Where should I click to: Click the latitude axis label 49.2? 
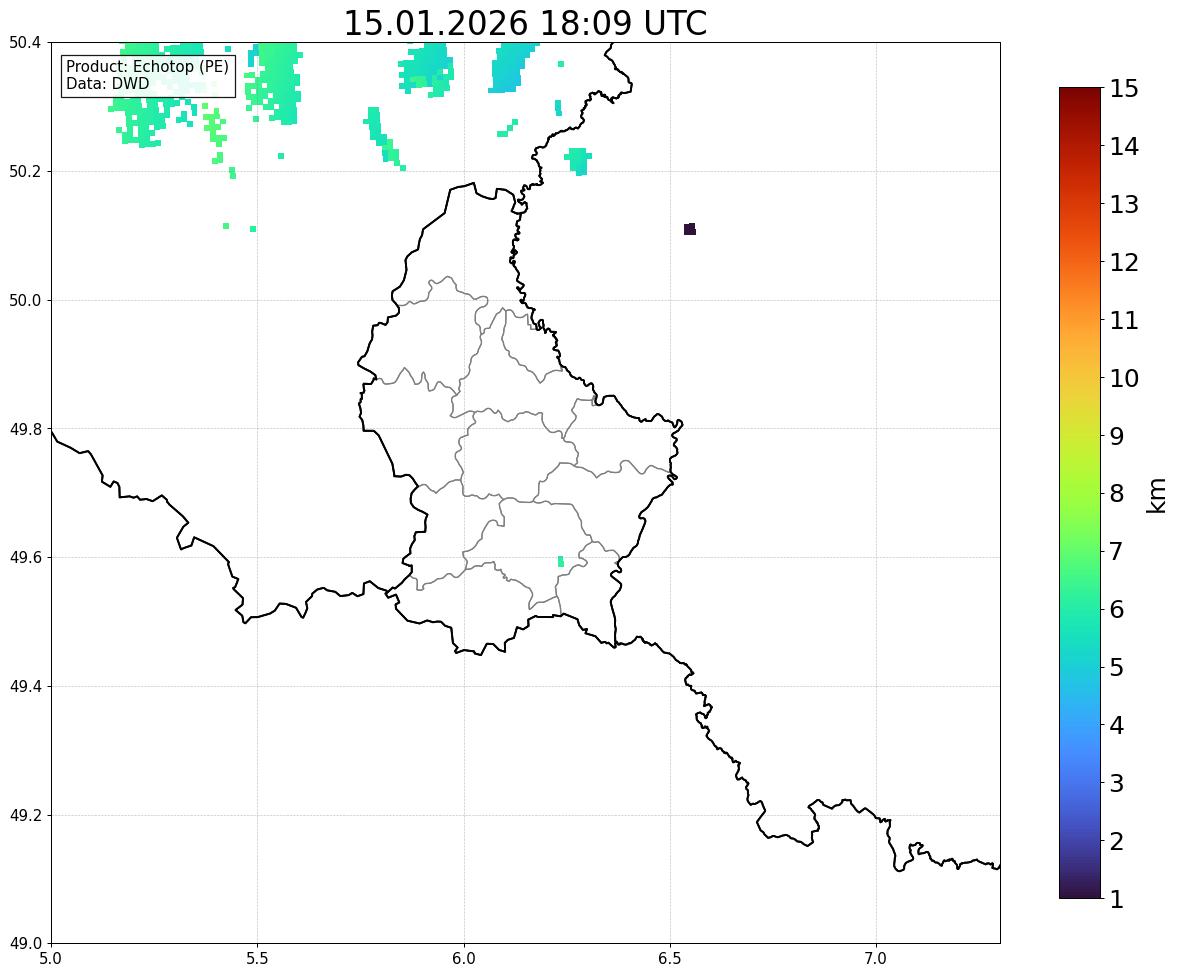(25, 815)
